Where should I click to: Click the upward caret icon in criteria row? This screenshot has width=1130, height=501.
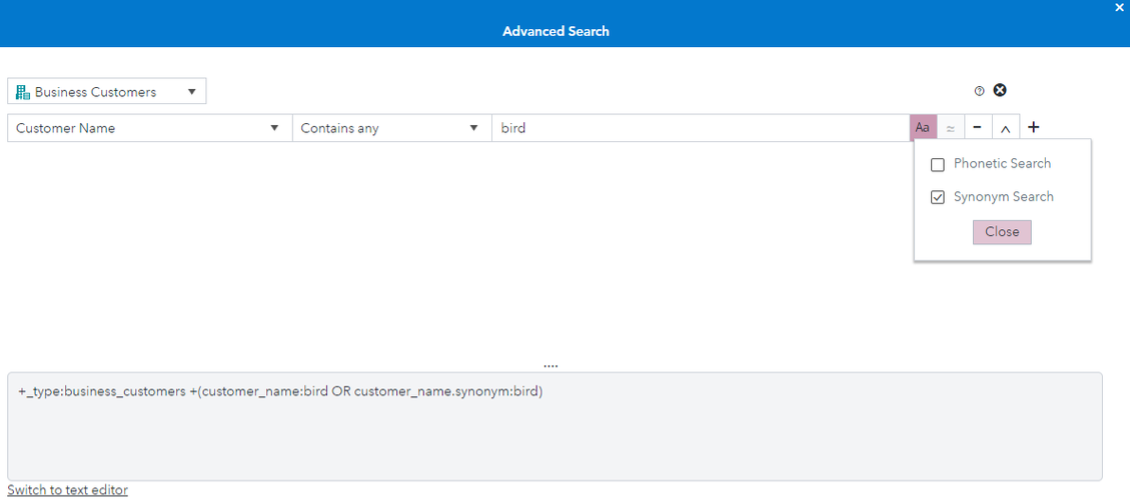(1005, 128)
